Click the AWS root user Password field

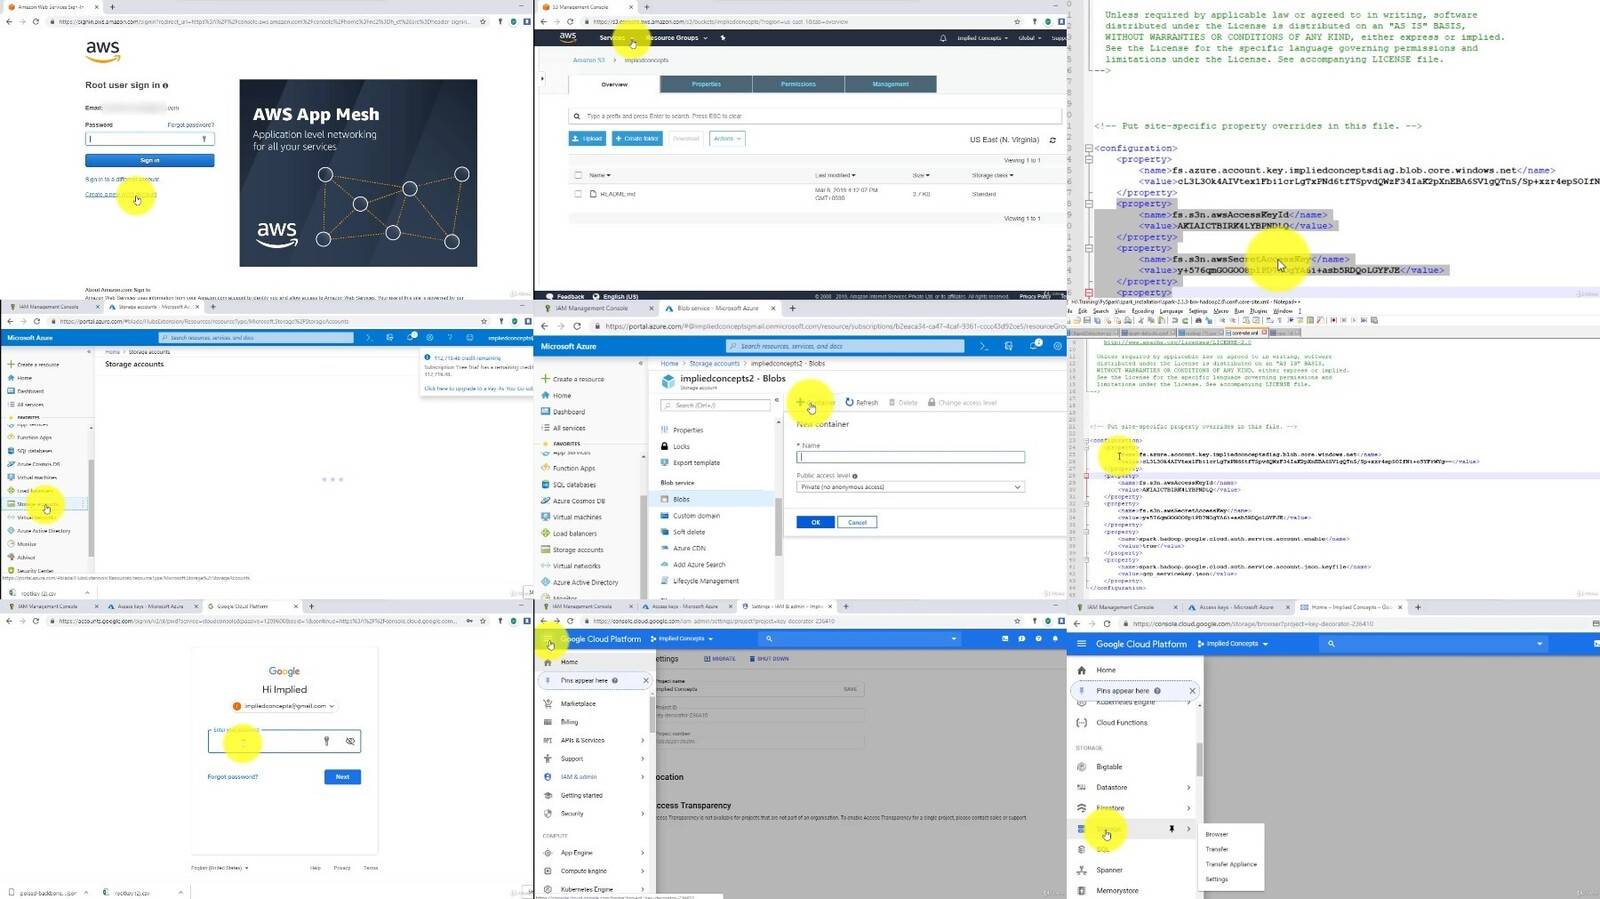[150, 139]
